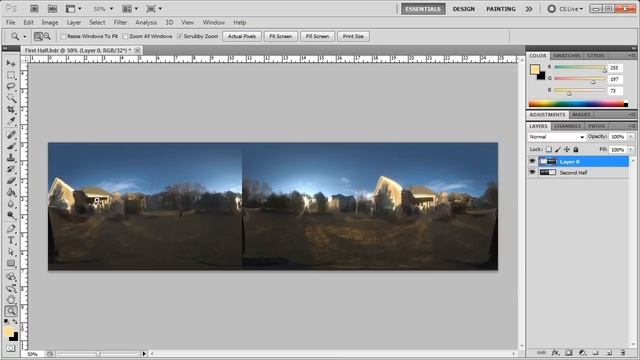Image resolution: width=640 pixels, height=360 pixels.
Task: Switch to the Paths tab
Action: point(596,126)
